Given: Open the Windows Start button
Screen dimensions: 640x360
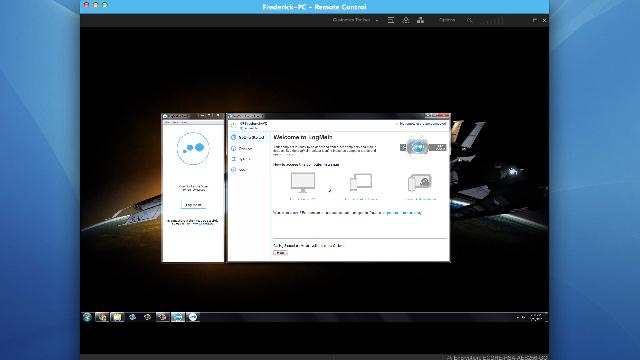Looking at the screenshot, I should pos(87,317).
